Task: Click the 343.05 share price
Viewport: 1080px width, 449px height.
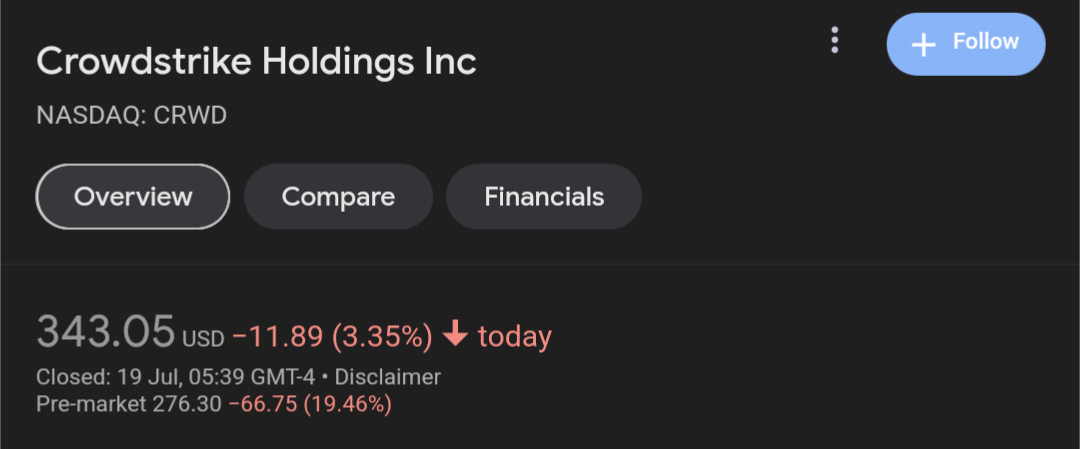Action: pyautogui.click(x=105, y=331)
